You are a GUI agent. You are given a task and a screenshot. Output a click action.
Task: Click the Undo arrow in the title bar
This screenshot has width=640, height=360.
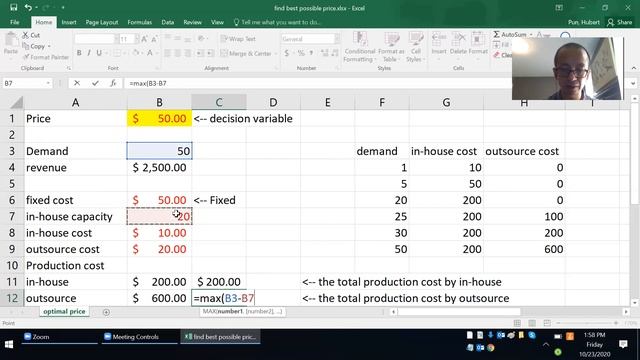[x=28, y=7]
